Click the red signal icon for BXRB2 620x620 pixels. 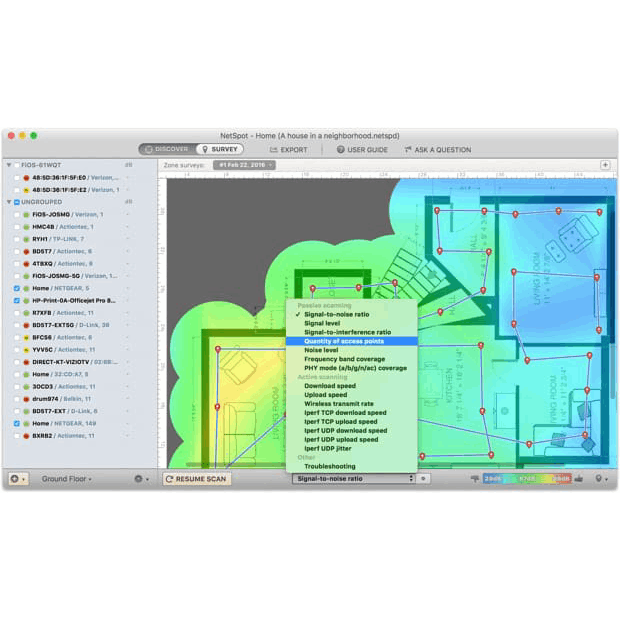click(x=26, y=436)
